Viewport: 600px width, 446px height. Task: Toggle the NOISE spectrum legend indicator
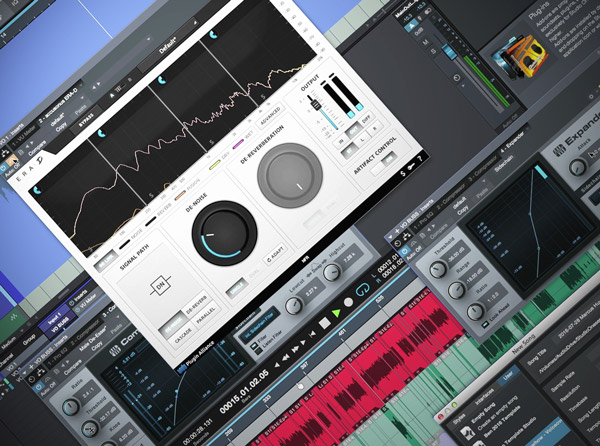tap(124, 244)
